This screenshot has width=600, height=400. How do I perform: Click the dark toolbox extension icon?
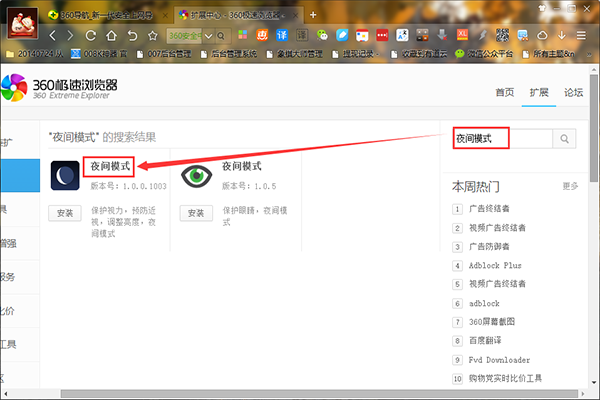[x=422, y=35]
